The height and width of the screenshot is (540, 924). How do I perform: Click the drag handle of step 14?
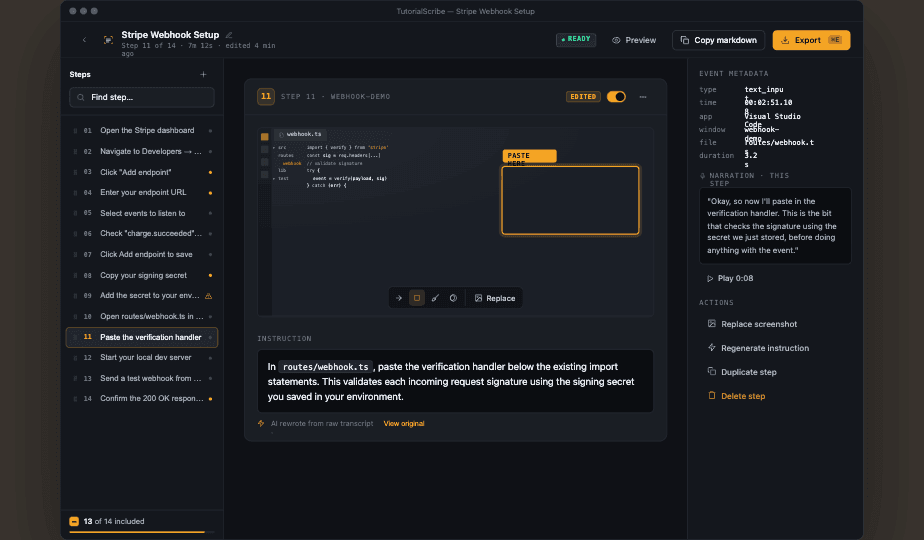[75, 399]
